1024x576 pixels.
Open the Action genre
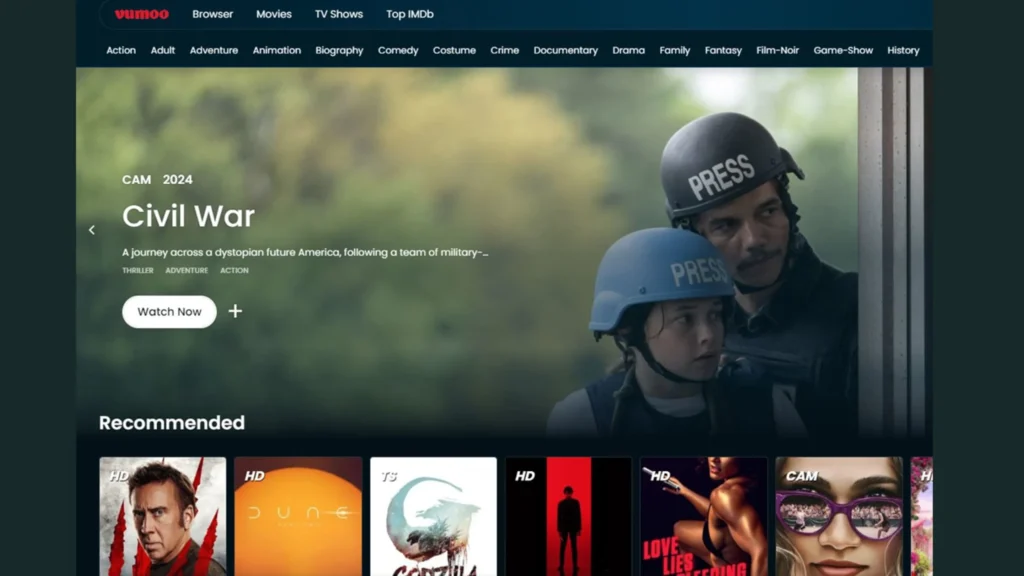pos(120,50)
